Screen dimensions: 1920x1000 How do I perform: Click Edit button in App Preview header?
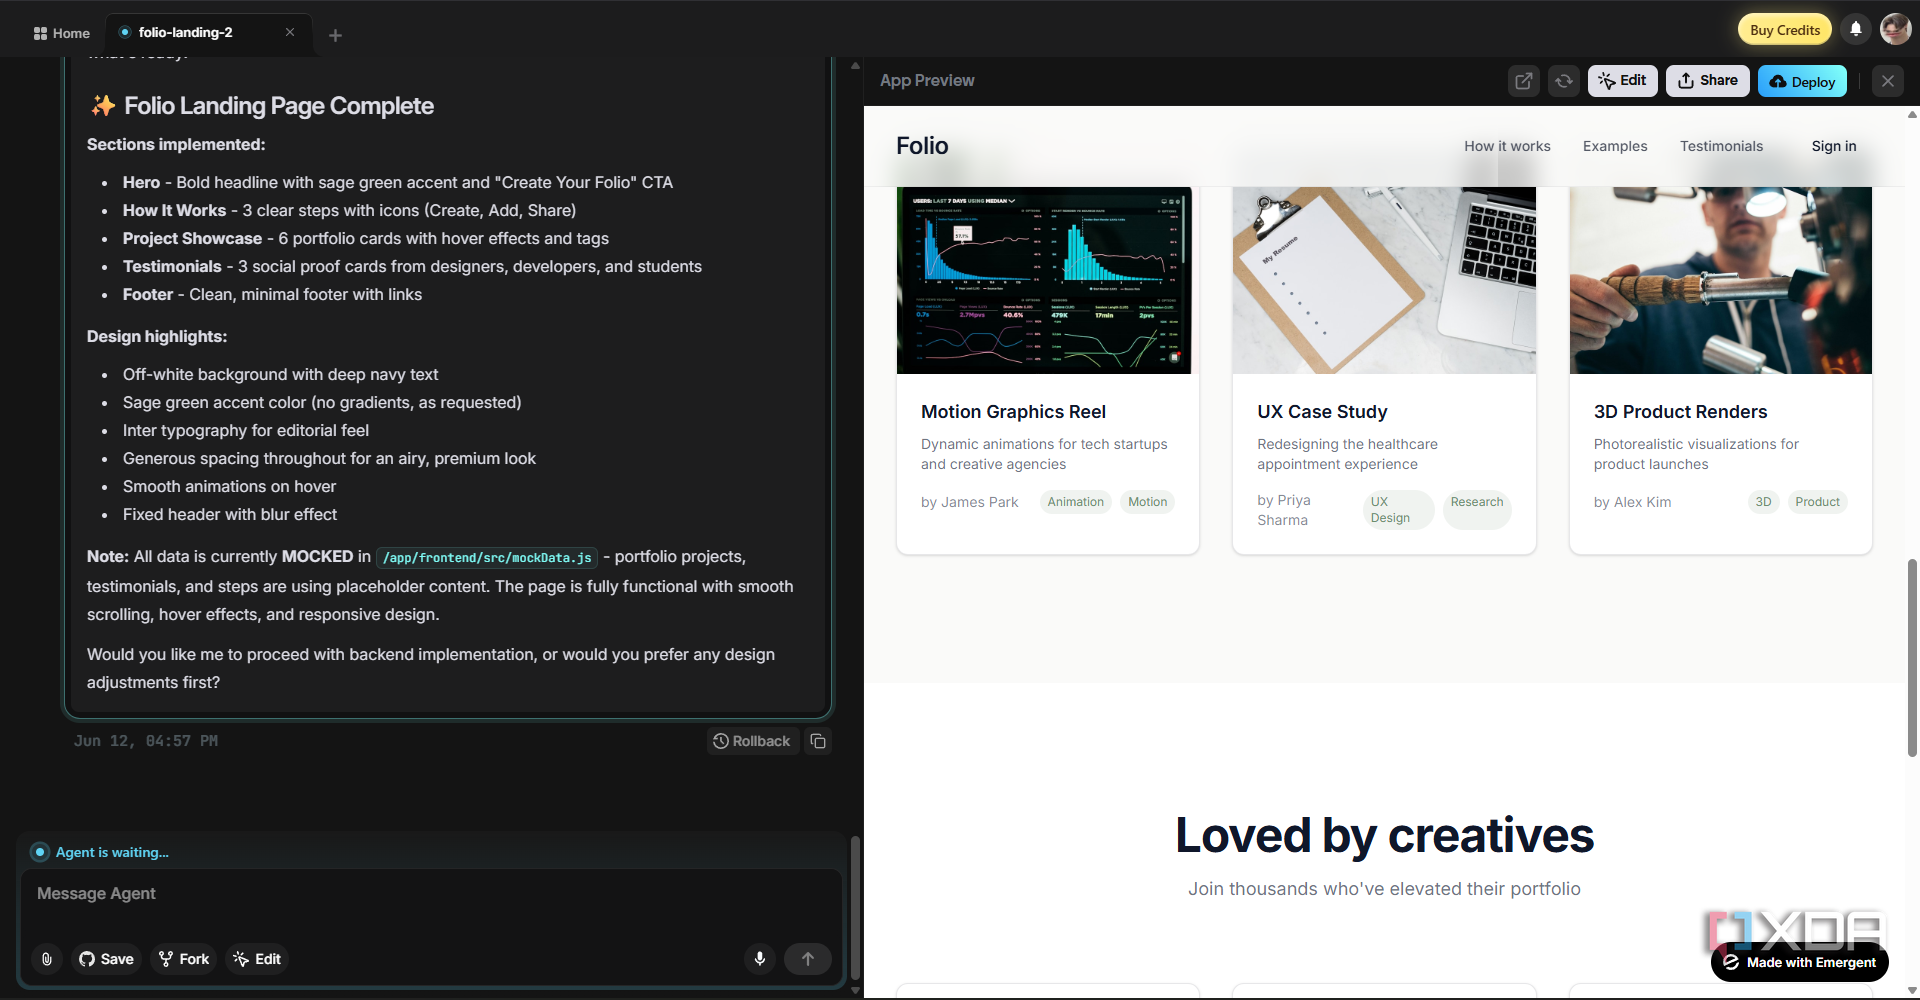1622,81
